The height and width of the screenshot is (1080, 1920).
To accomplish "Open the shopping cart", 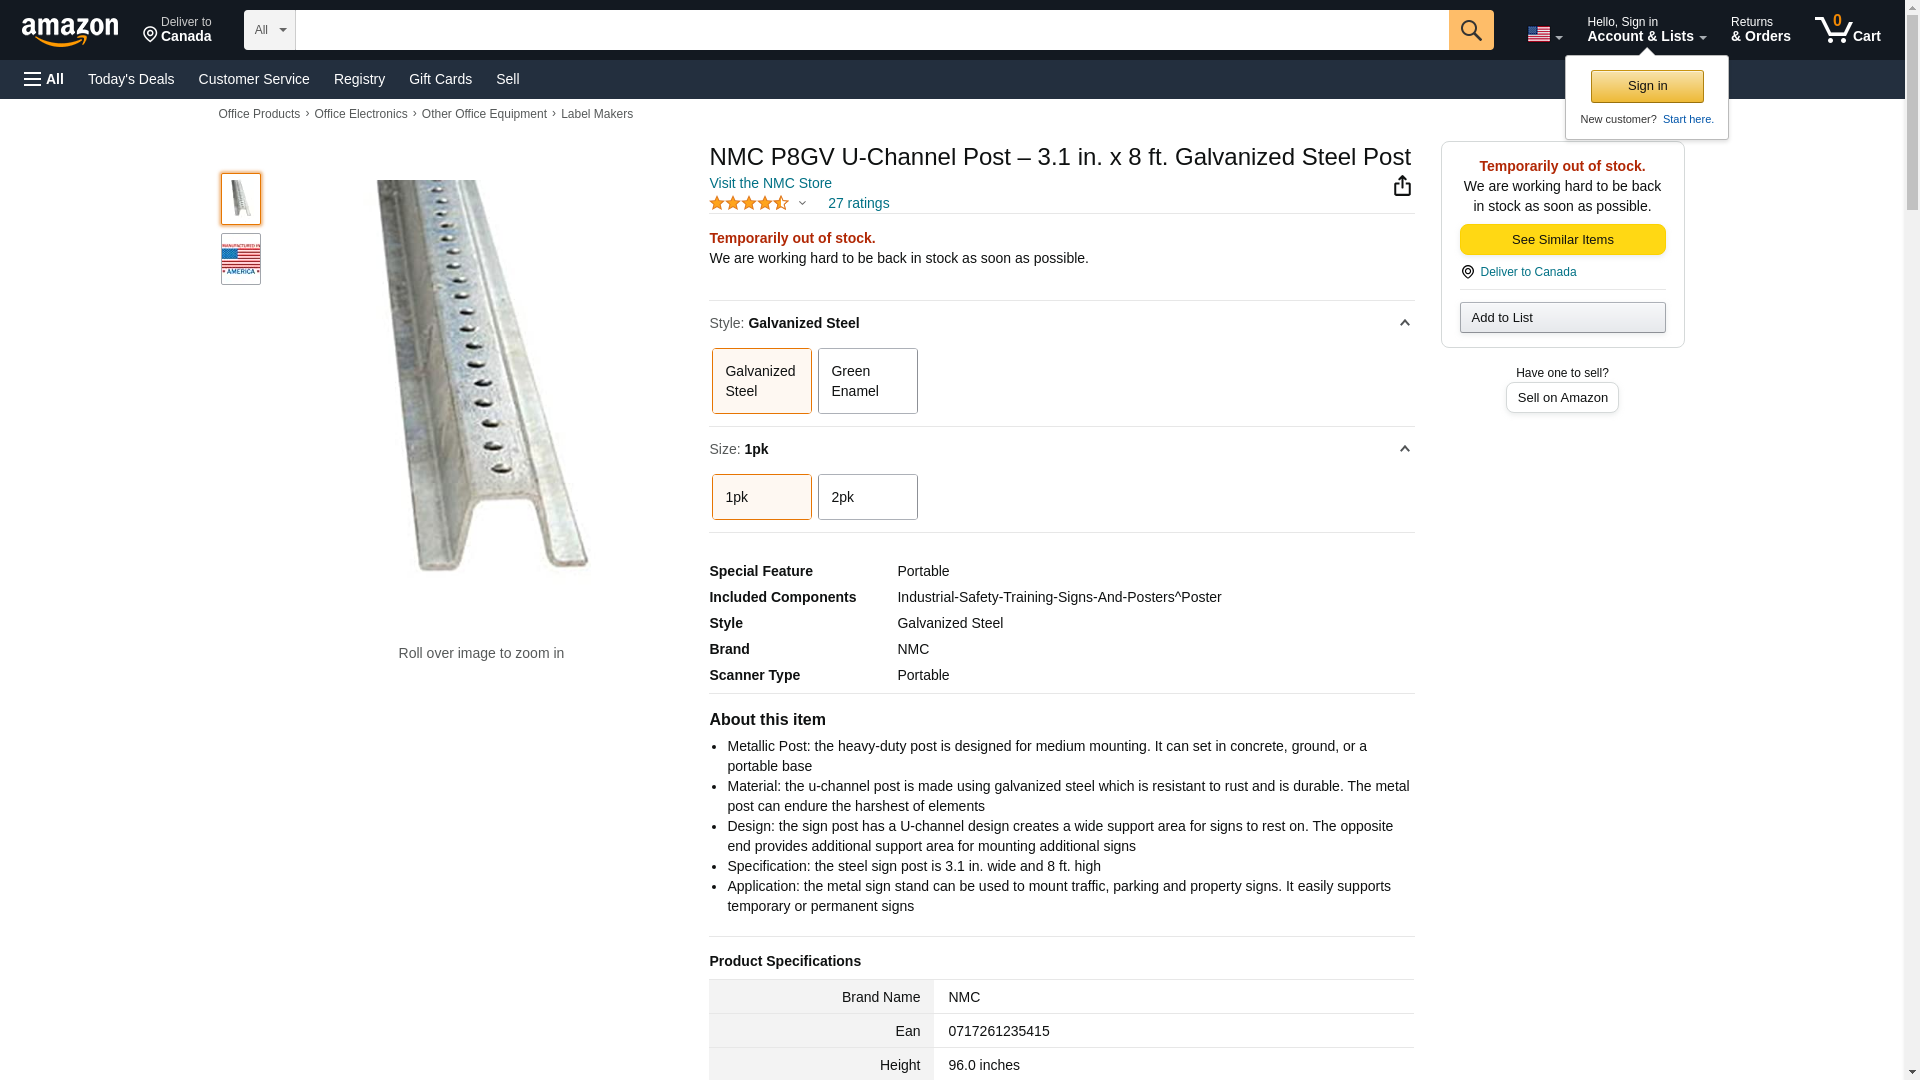I will (x=1847, y=30).
